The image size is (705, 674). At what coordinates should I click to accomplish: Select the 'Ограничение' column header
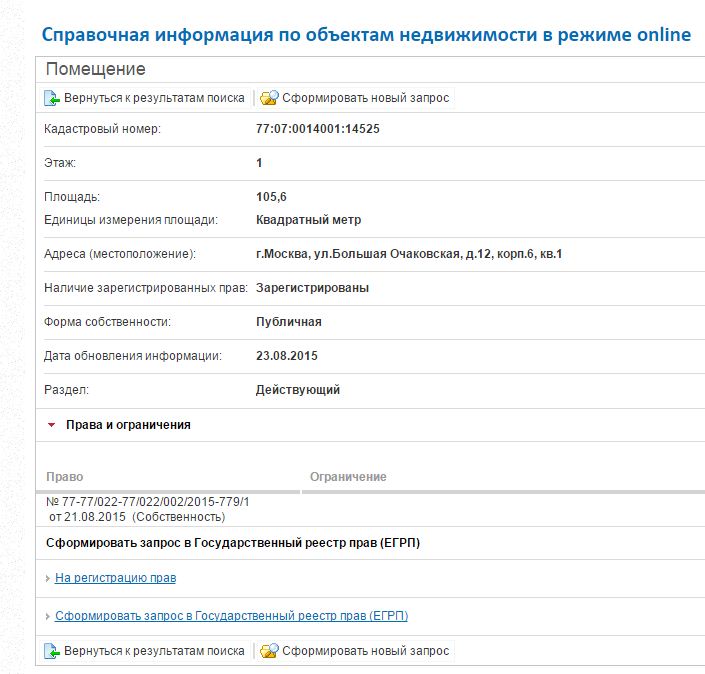(x=348, y=477)
